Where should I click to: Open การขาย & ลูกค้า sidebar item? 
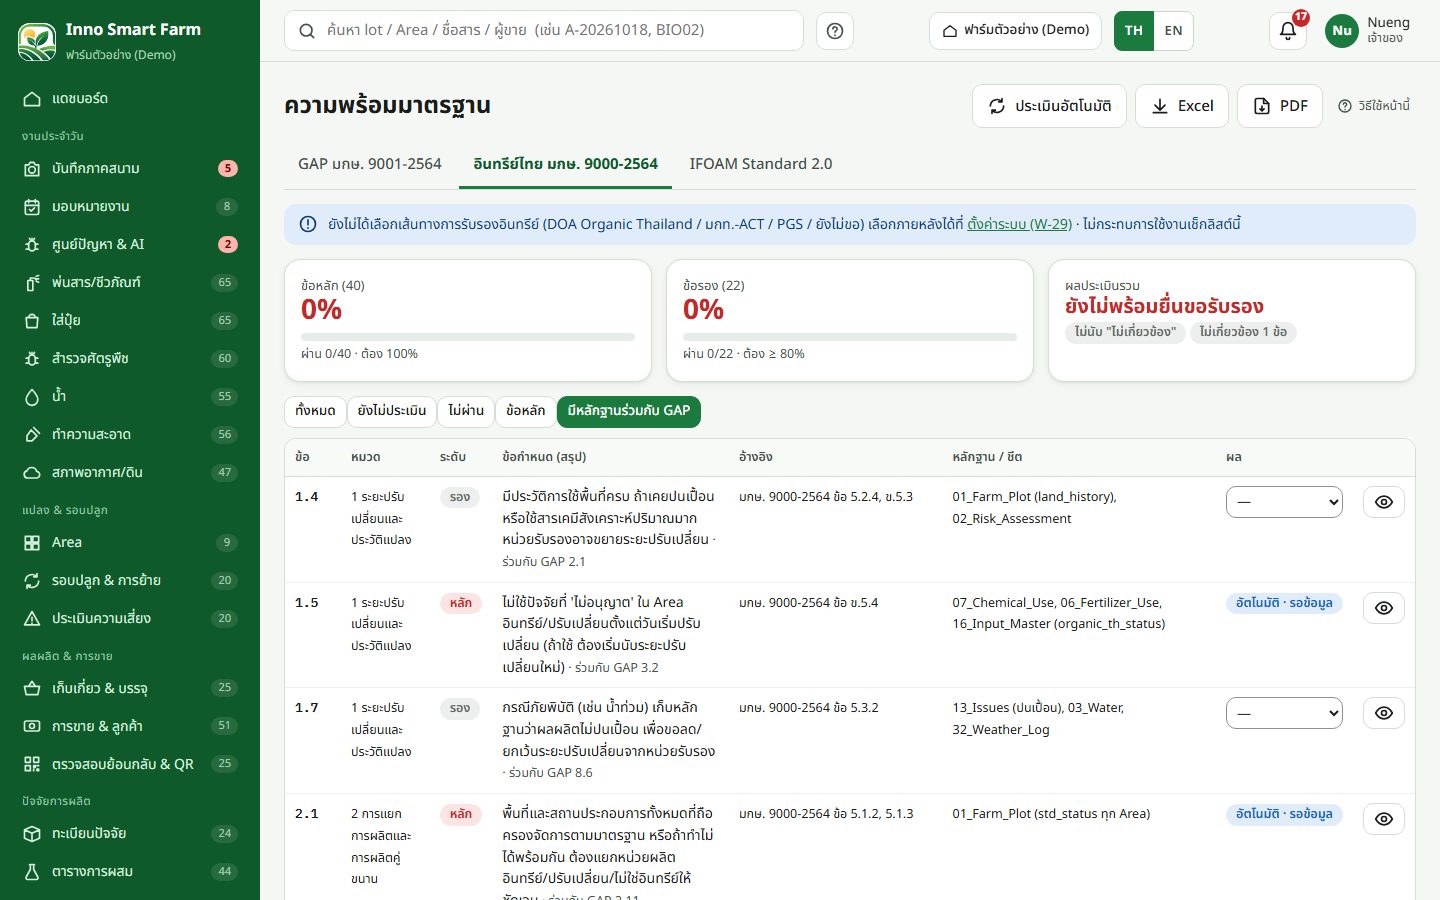click(130, 727)
